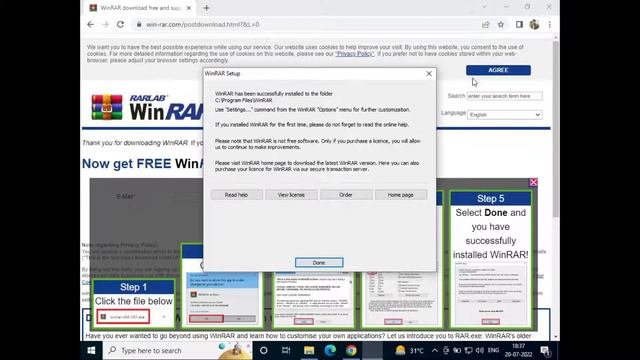The height and width of the screenshot is (360, 640).
Task: Open a new browser tab
Action: tap(207, 8)
